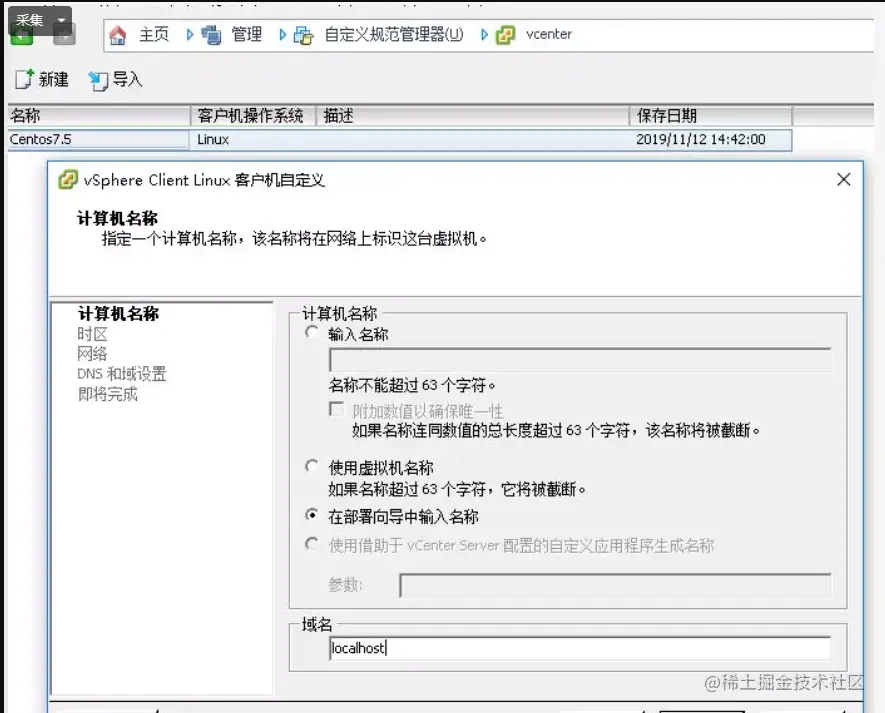Click the 新建 toolbar label

click(x=54, y=79)
